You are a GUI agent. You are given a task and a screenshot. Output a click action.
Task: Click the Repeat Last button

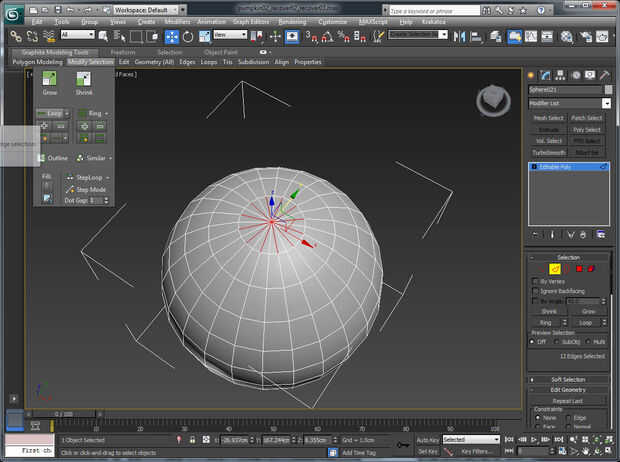coord(568,400)
